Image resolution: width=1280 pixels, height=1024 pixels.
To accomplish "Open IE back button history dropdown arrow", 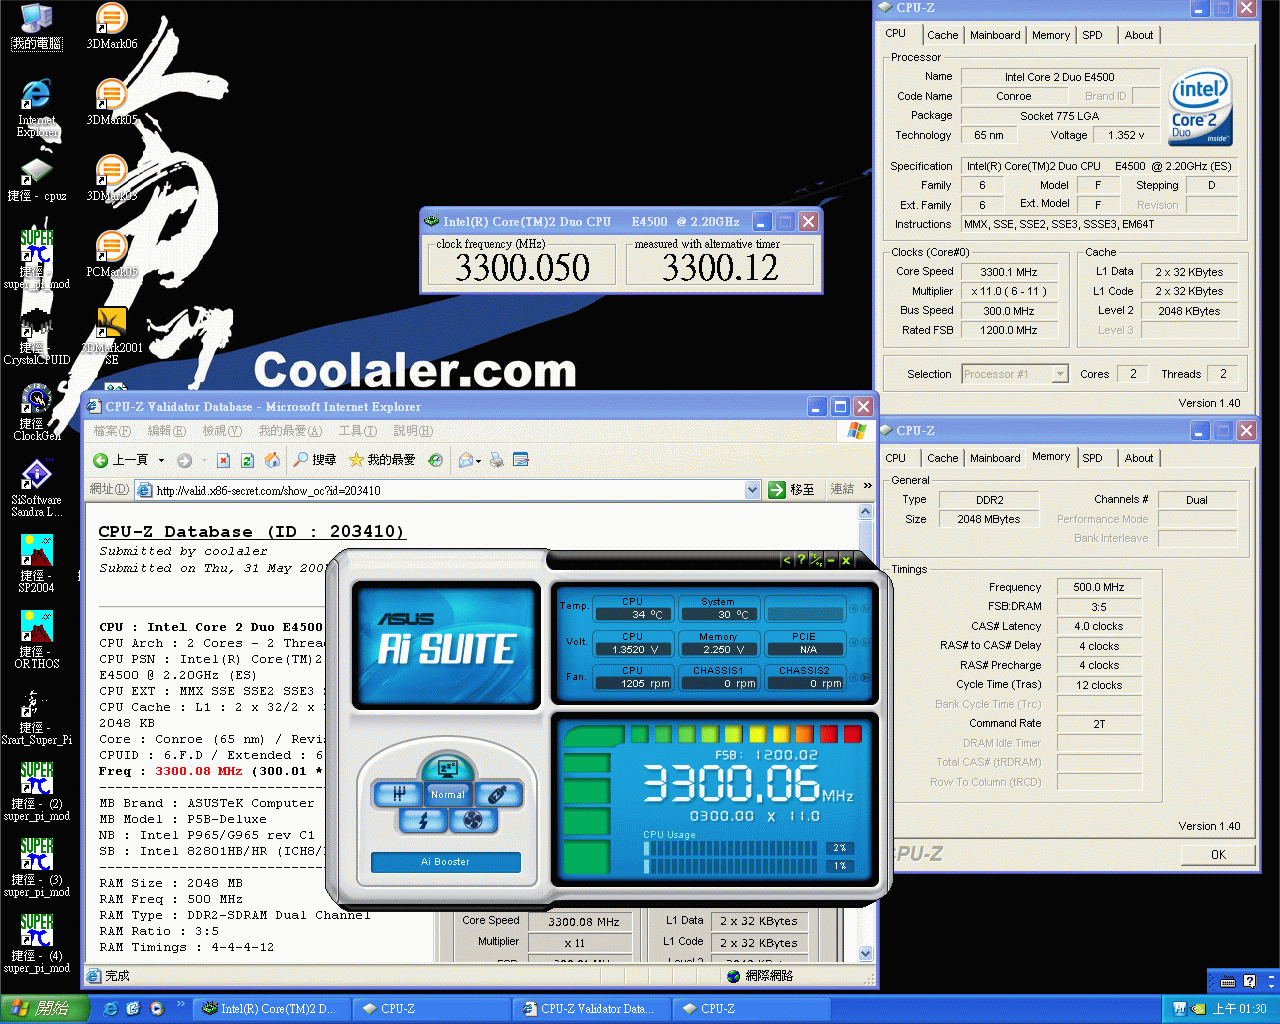I will tap(161, 460).
